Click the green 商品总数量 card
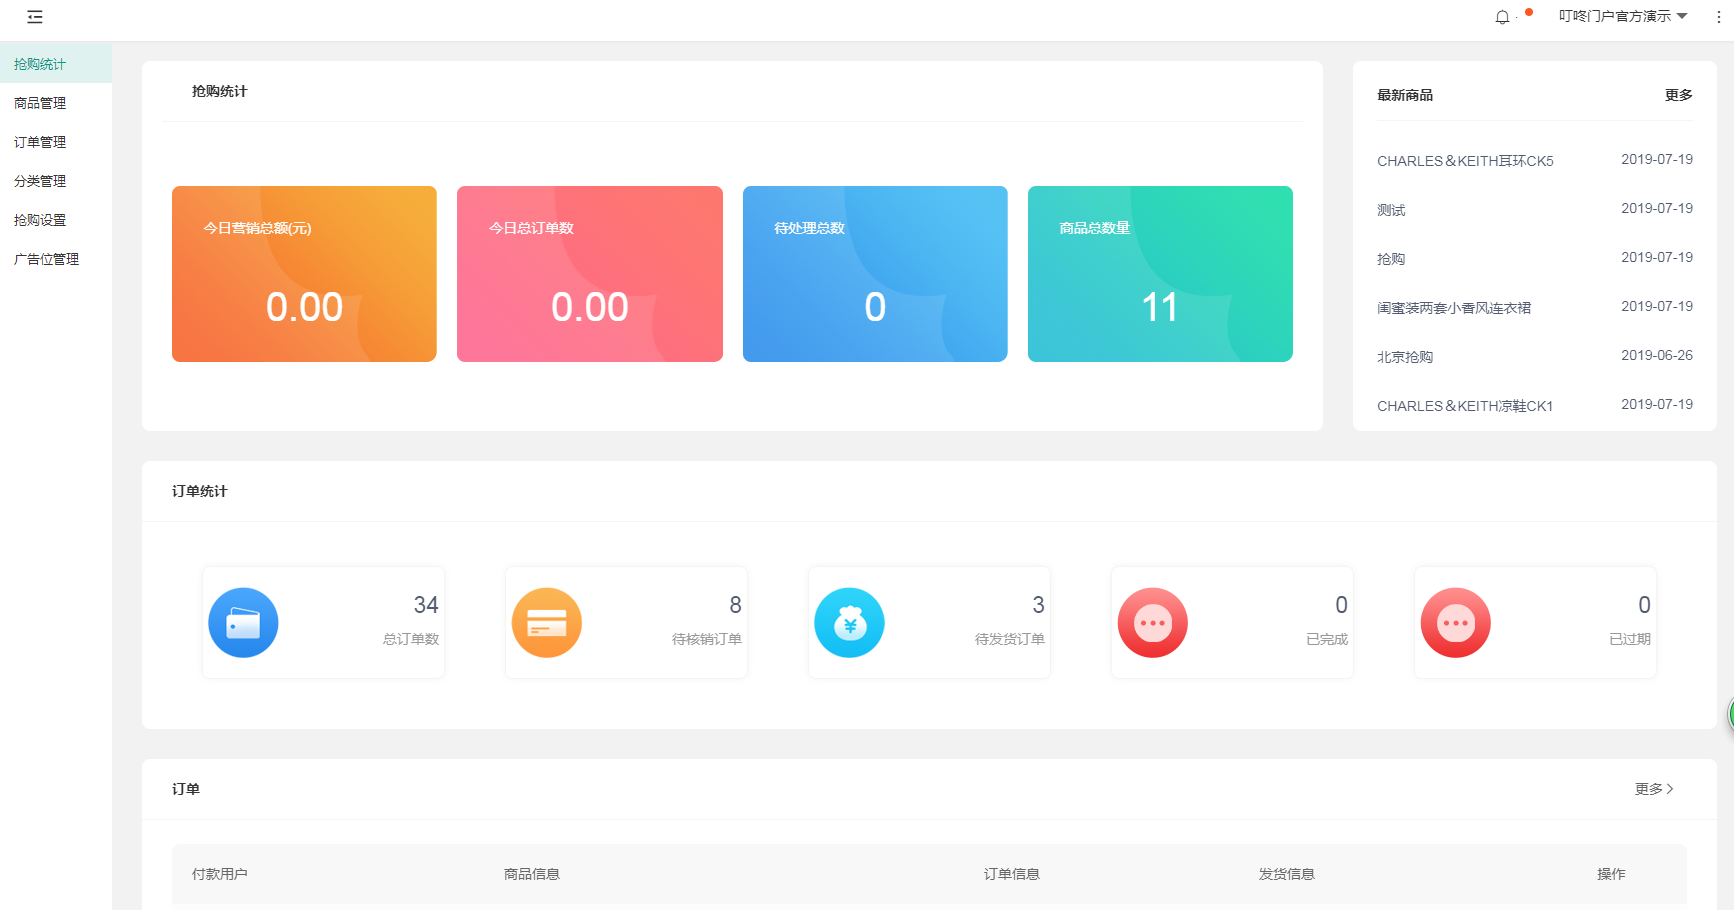Image resolution: width=1734 pixels, height=910 pixels. pyautogui.click(x=1160, y=274)
